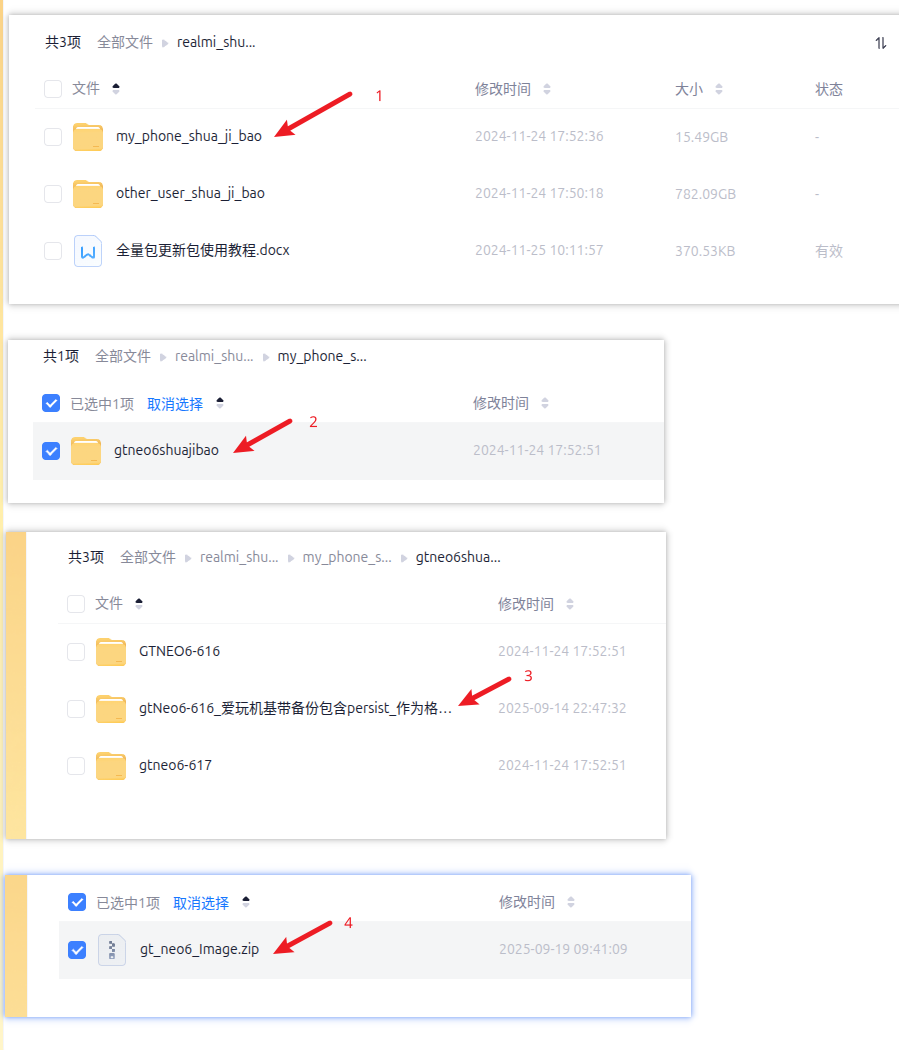Click sort arrow beside 取消选择 in second panel
This screenshot has width=899, height=1050.
pos(220,403)
